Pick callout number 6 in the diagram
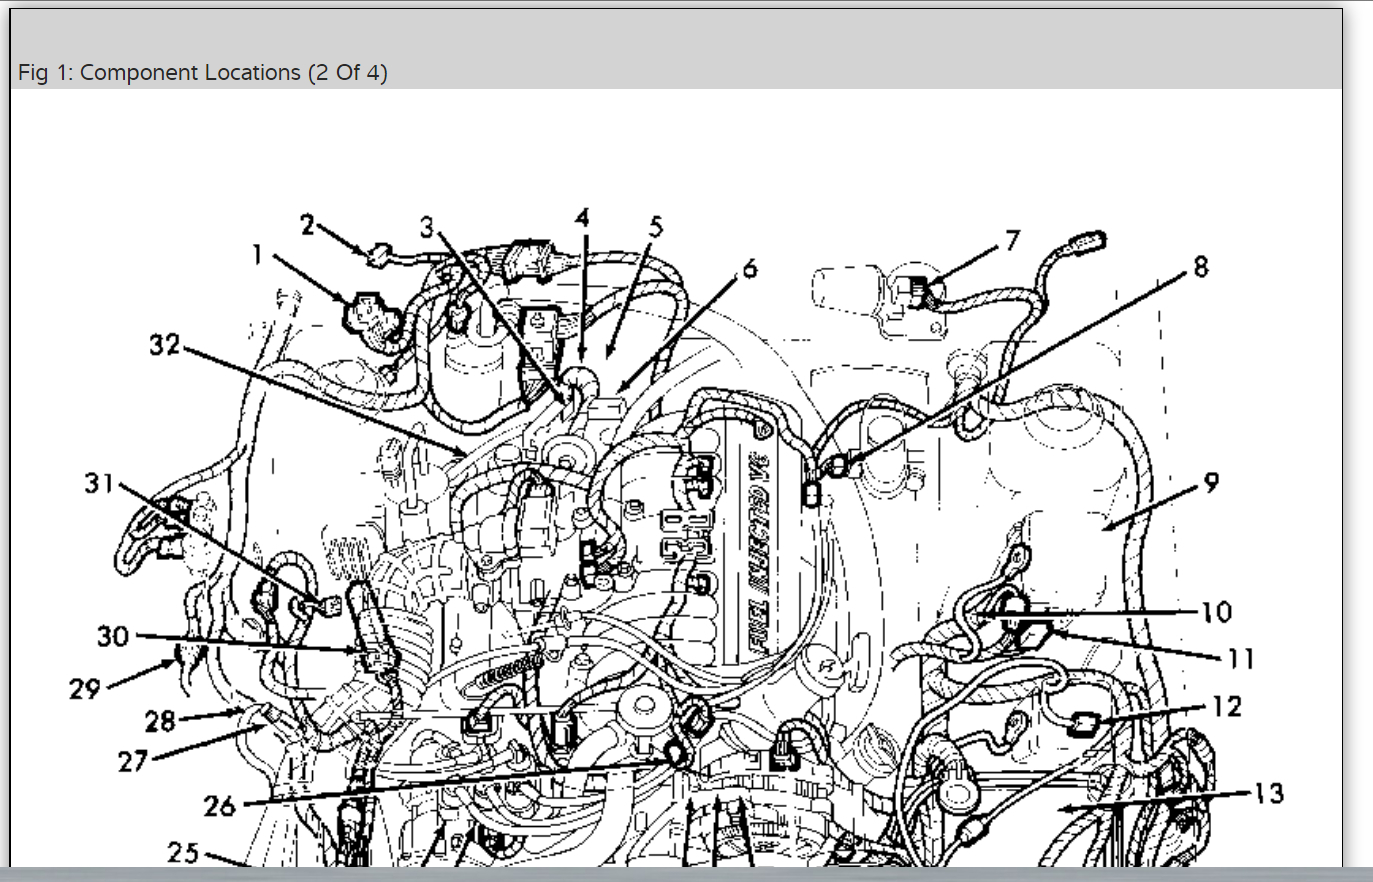 pos(750,268)
